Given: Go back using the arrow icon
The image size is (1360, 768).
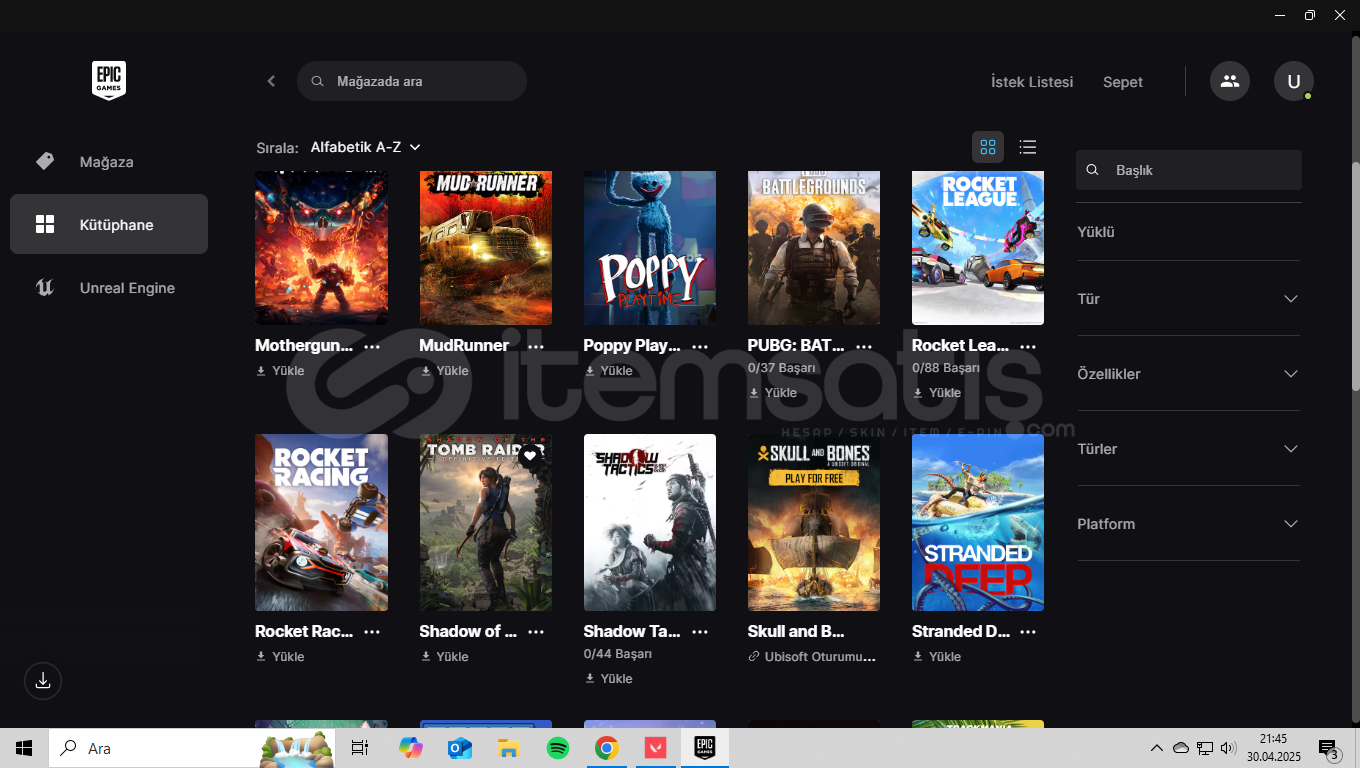Looking at the screenshot, I should coord(271,81).
